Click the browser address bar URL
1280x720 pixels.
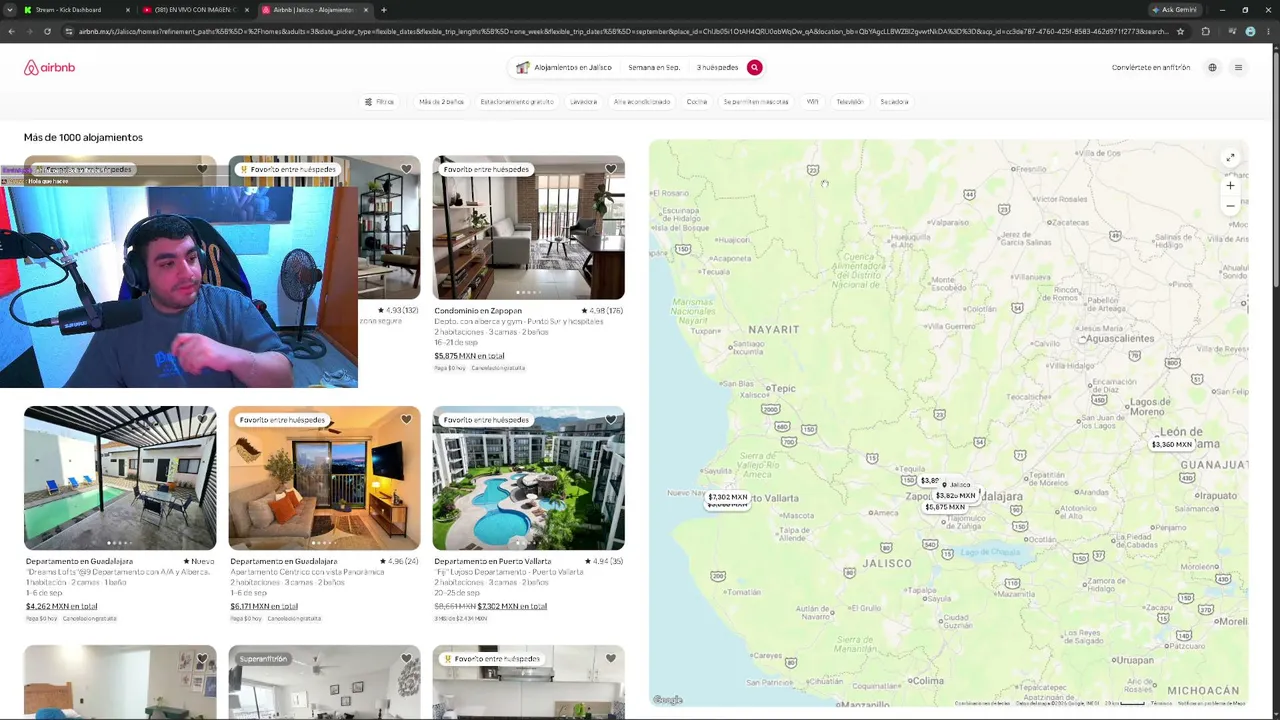coord(622,31)
